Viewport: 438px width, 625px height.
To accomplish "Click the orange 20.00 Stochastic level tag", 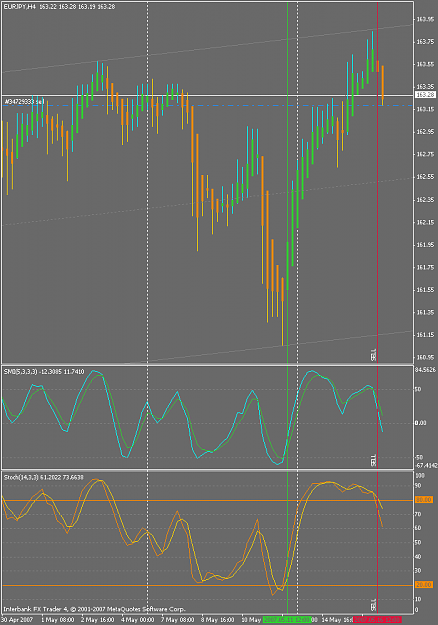I will click(424, 584).
